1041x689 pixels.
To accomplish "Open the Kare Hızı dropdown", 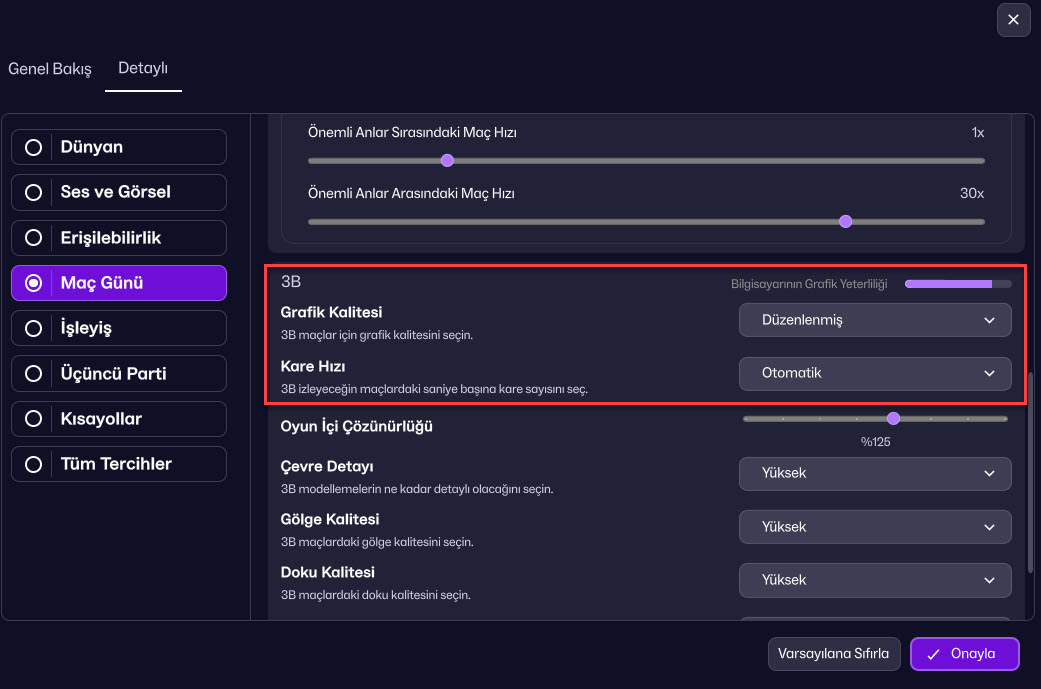I will coord(874,373).
